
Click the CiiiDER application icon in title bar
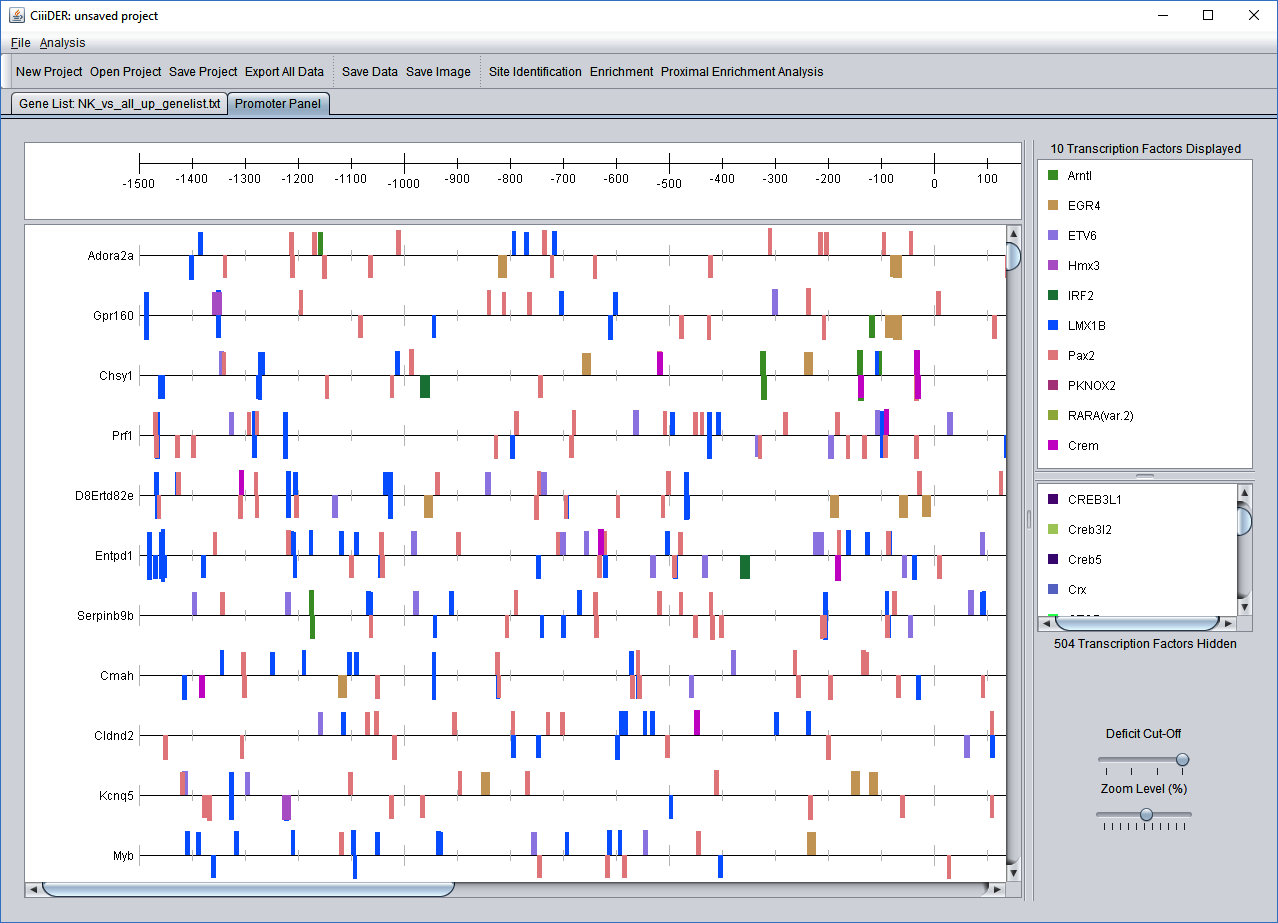(x=17, y=15)
